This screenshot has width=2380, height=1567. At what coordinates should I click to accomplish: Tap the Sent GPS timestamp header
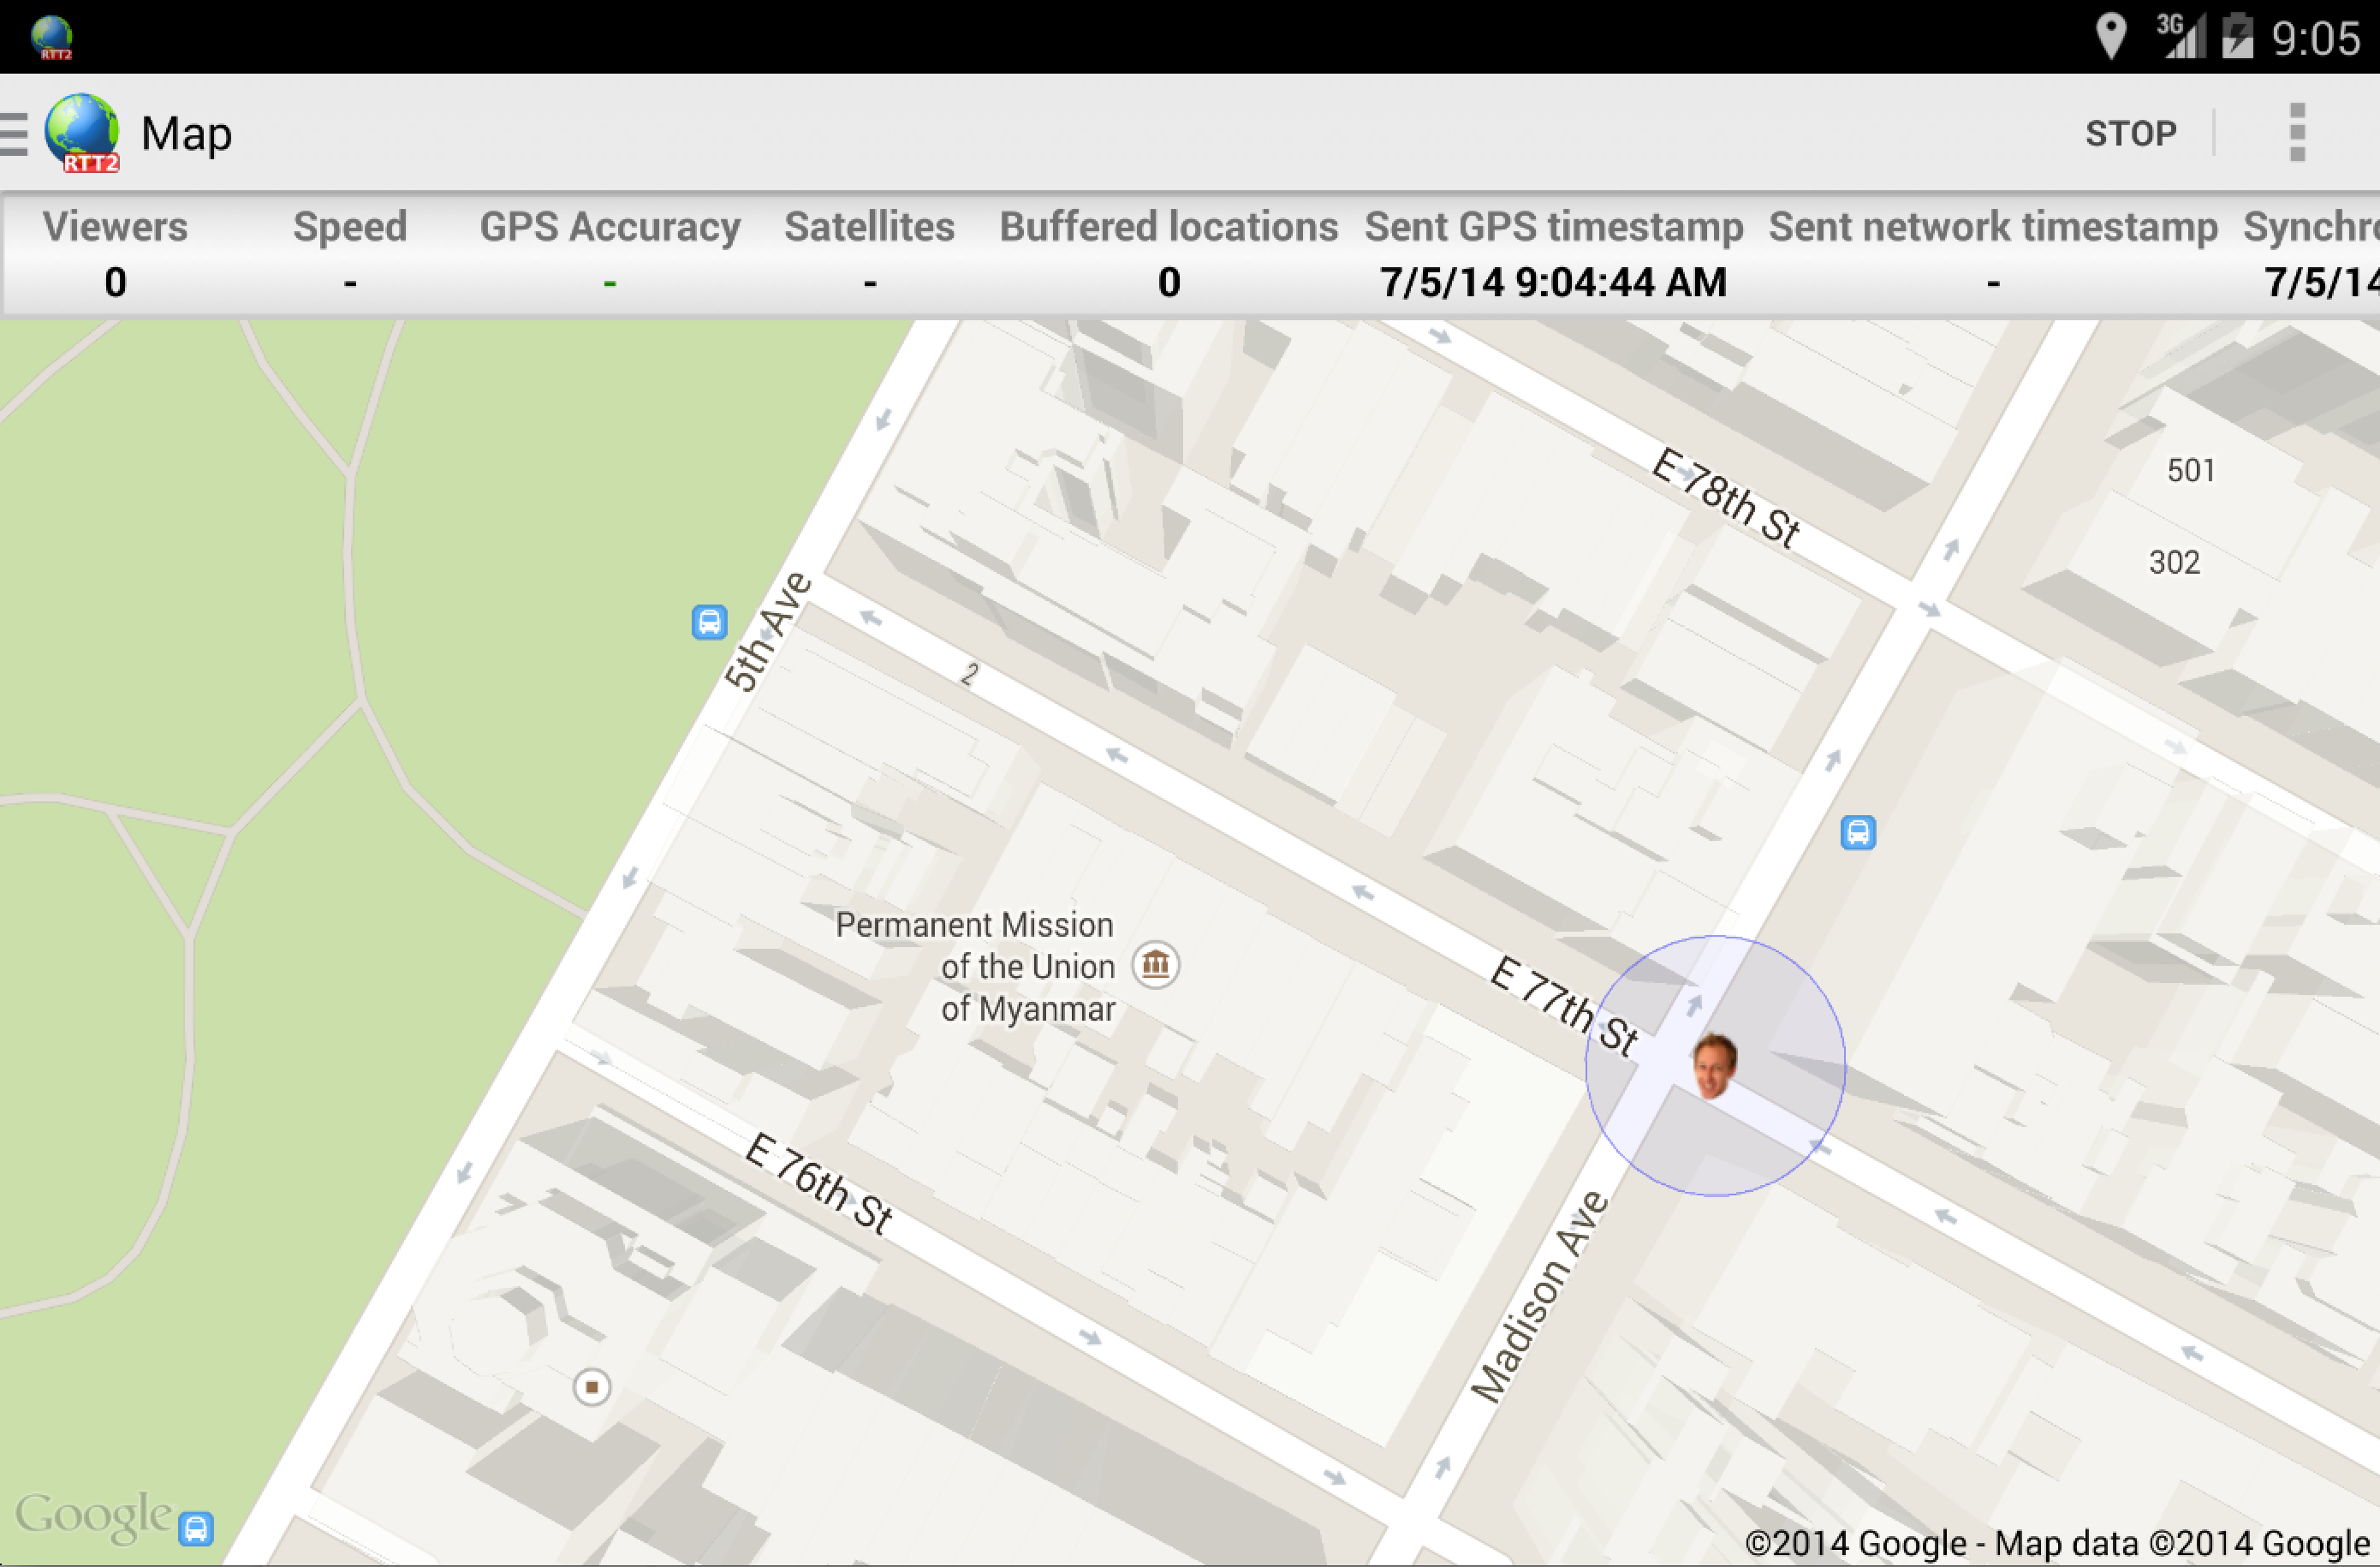click(1554, 227)
